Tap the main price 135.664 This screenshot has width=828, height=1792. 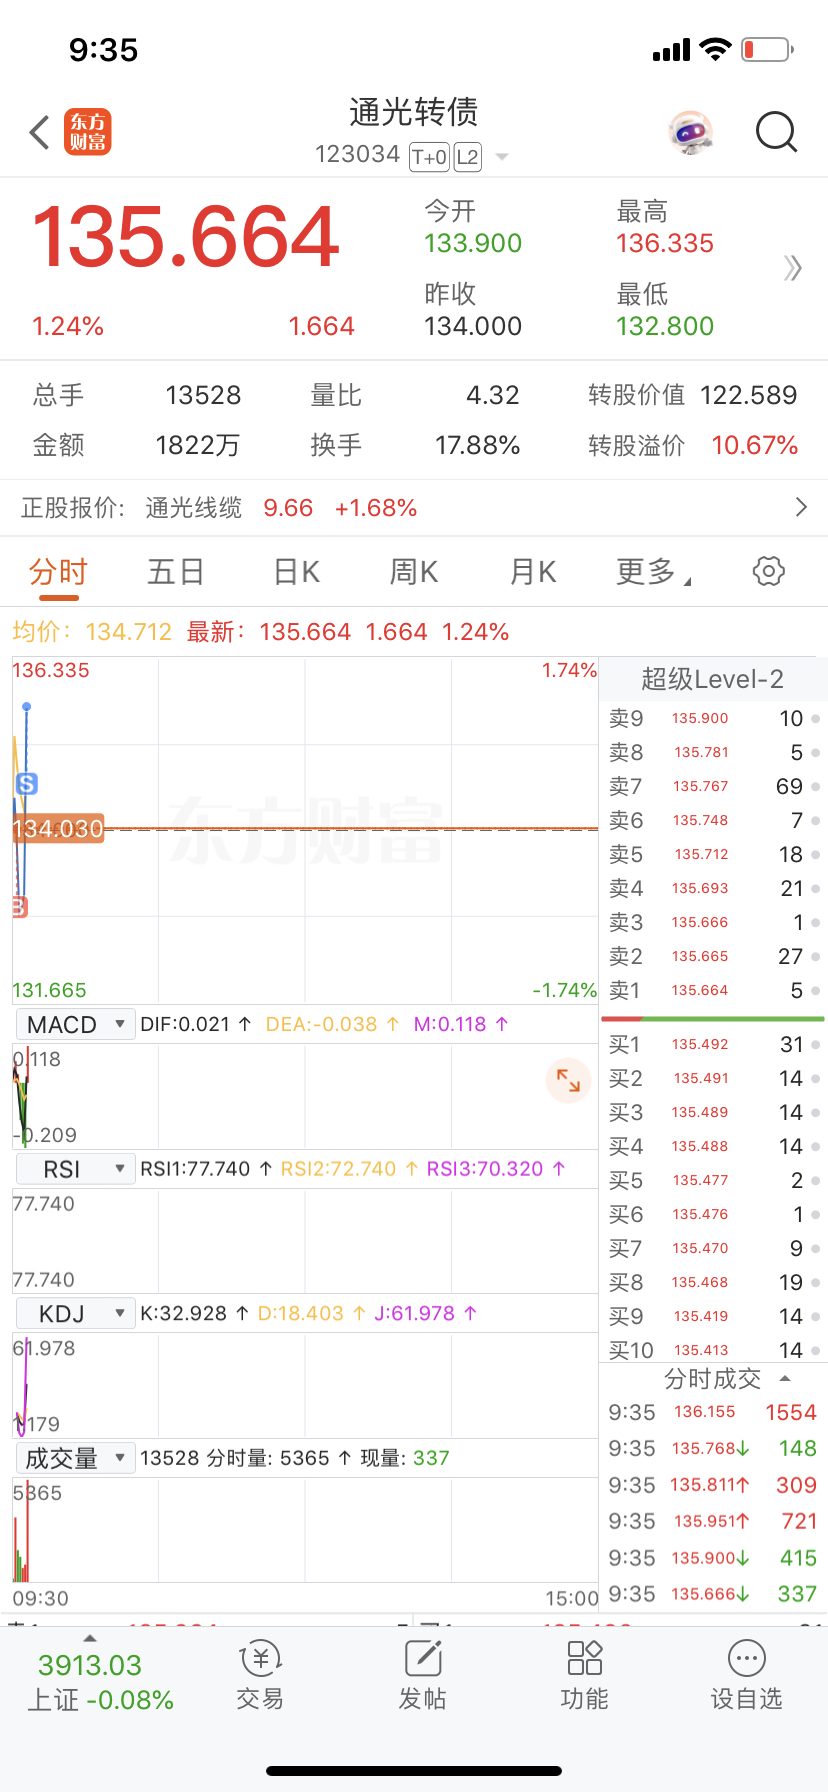[186, 237]
